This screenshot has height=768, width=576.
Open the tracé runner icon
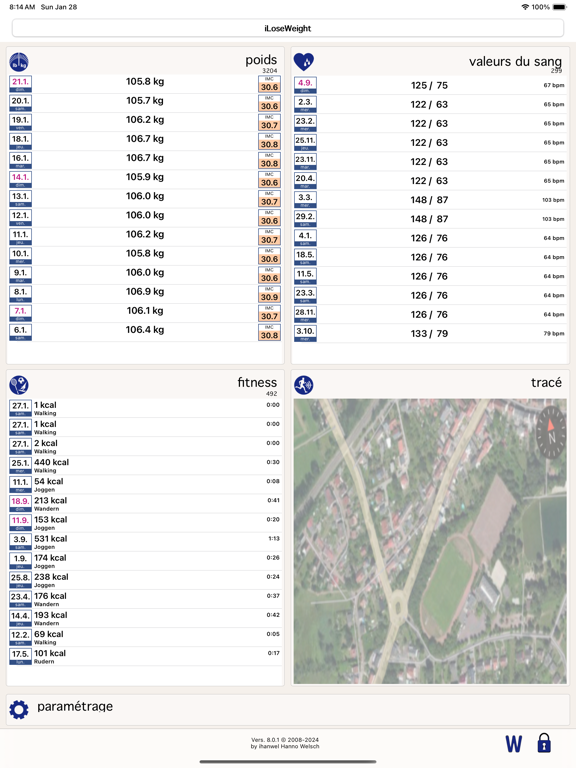(304, 385)
